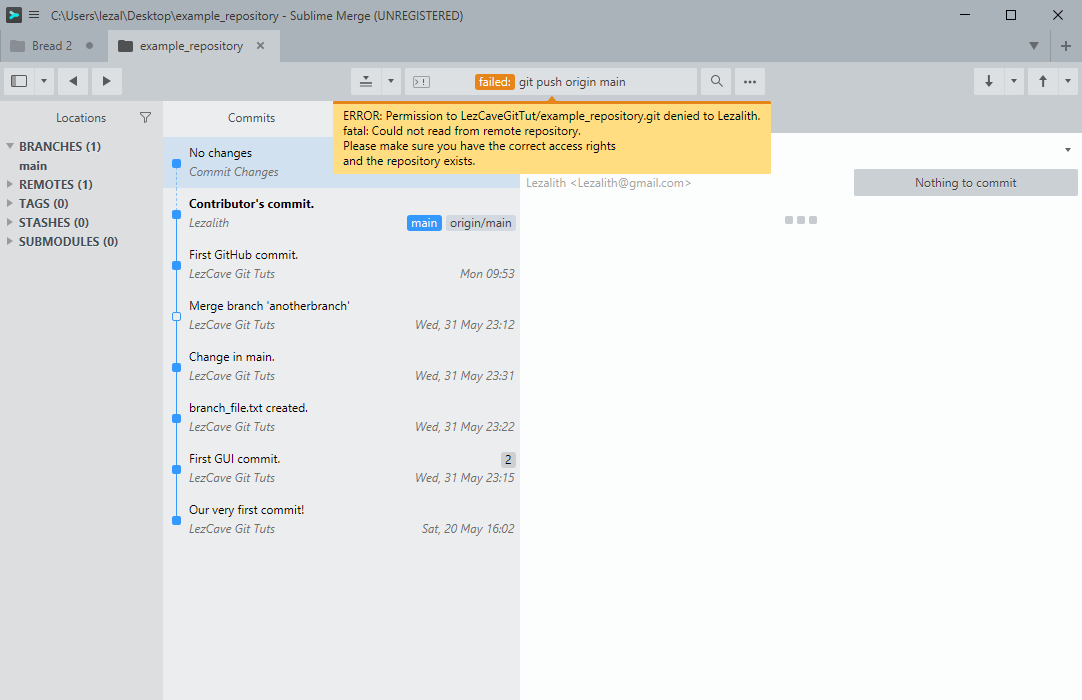Viewport: 1082px width, 700px height.
Task: Click the 2 badge on First GUI commit
Action: point(508,460)
